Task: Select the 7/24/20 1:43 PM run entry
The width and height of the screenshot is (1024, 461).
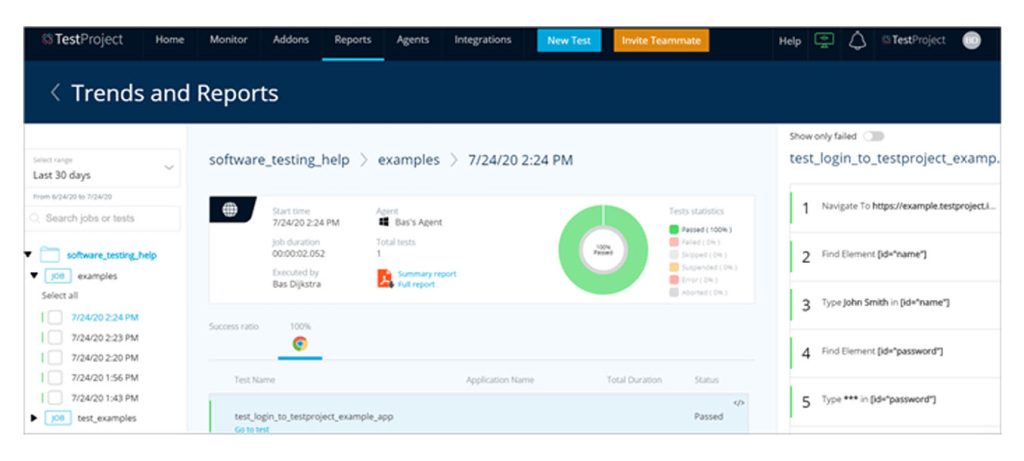Action: (x=104, y=398)
